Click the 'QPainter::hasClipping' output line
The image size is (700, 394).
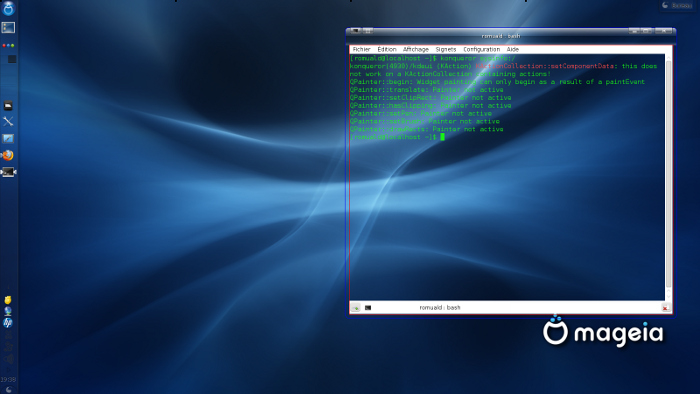[x=430, y=106]
